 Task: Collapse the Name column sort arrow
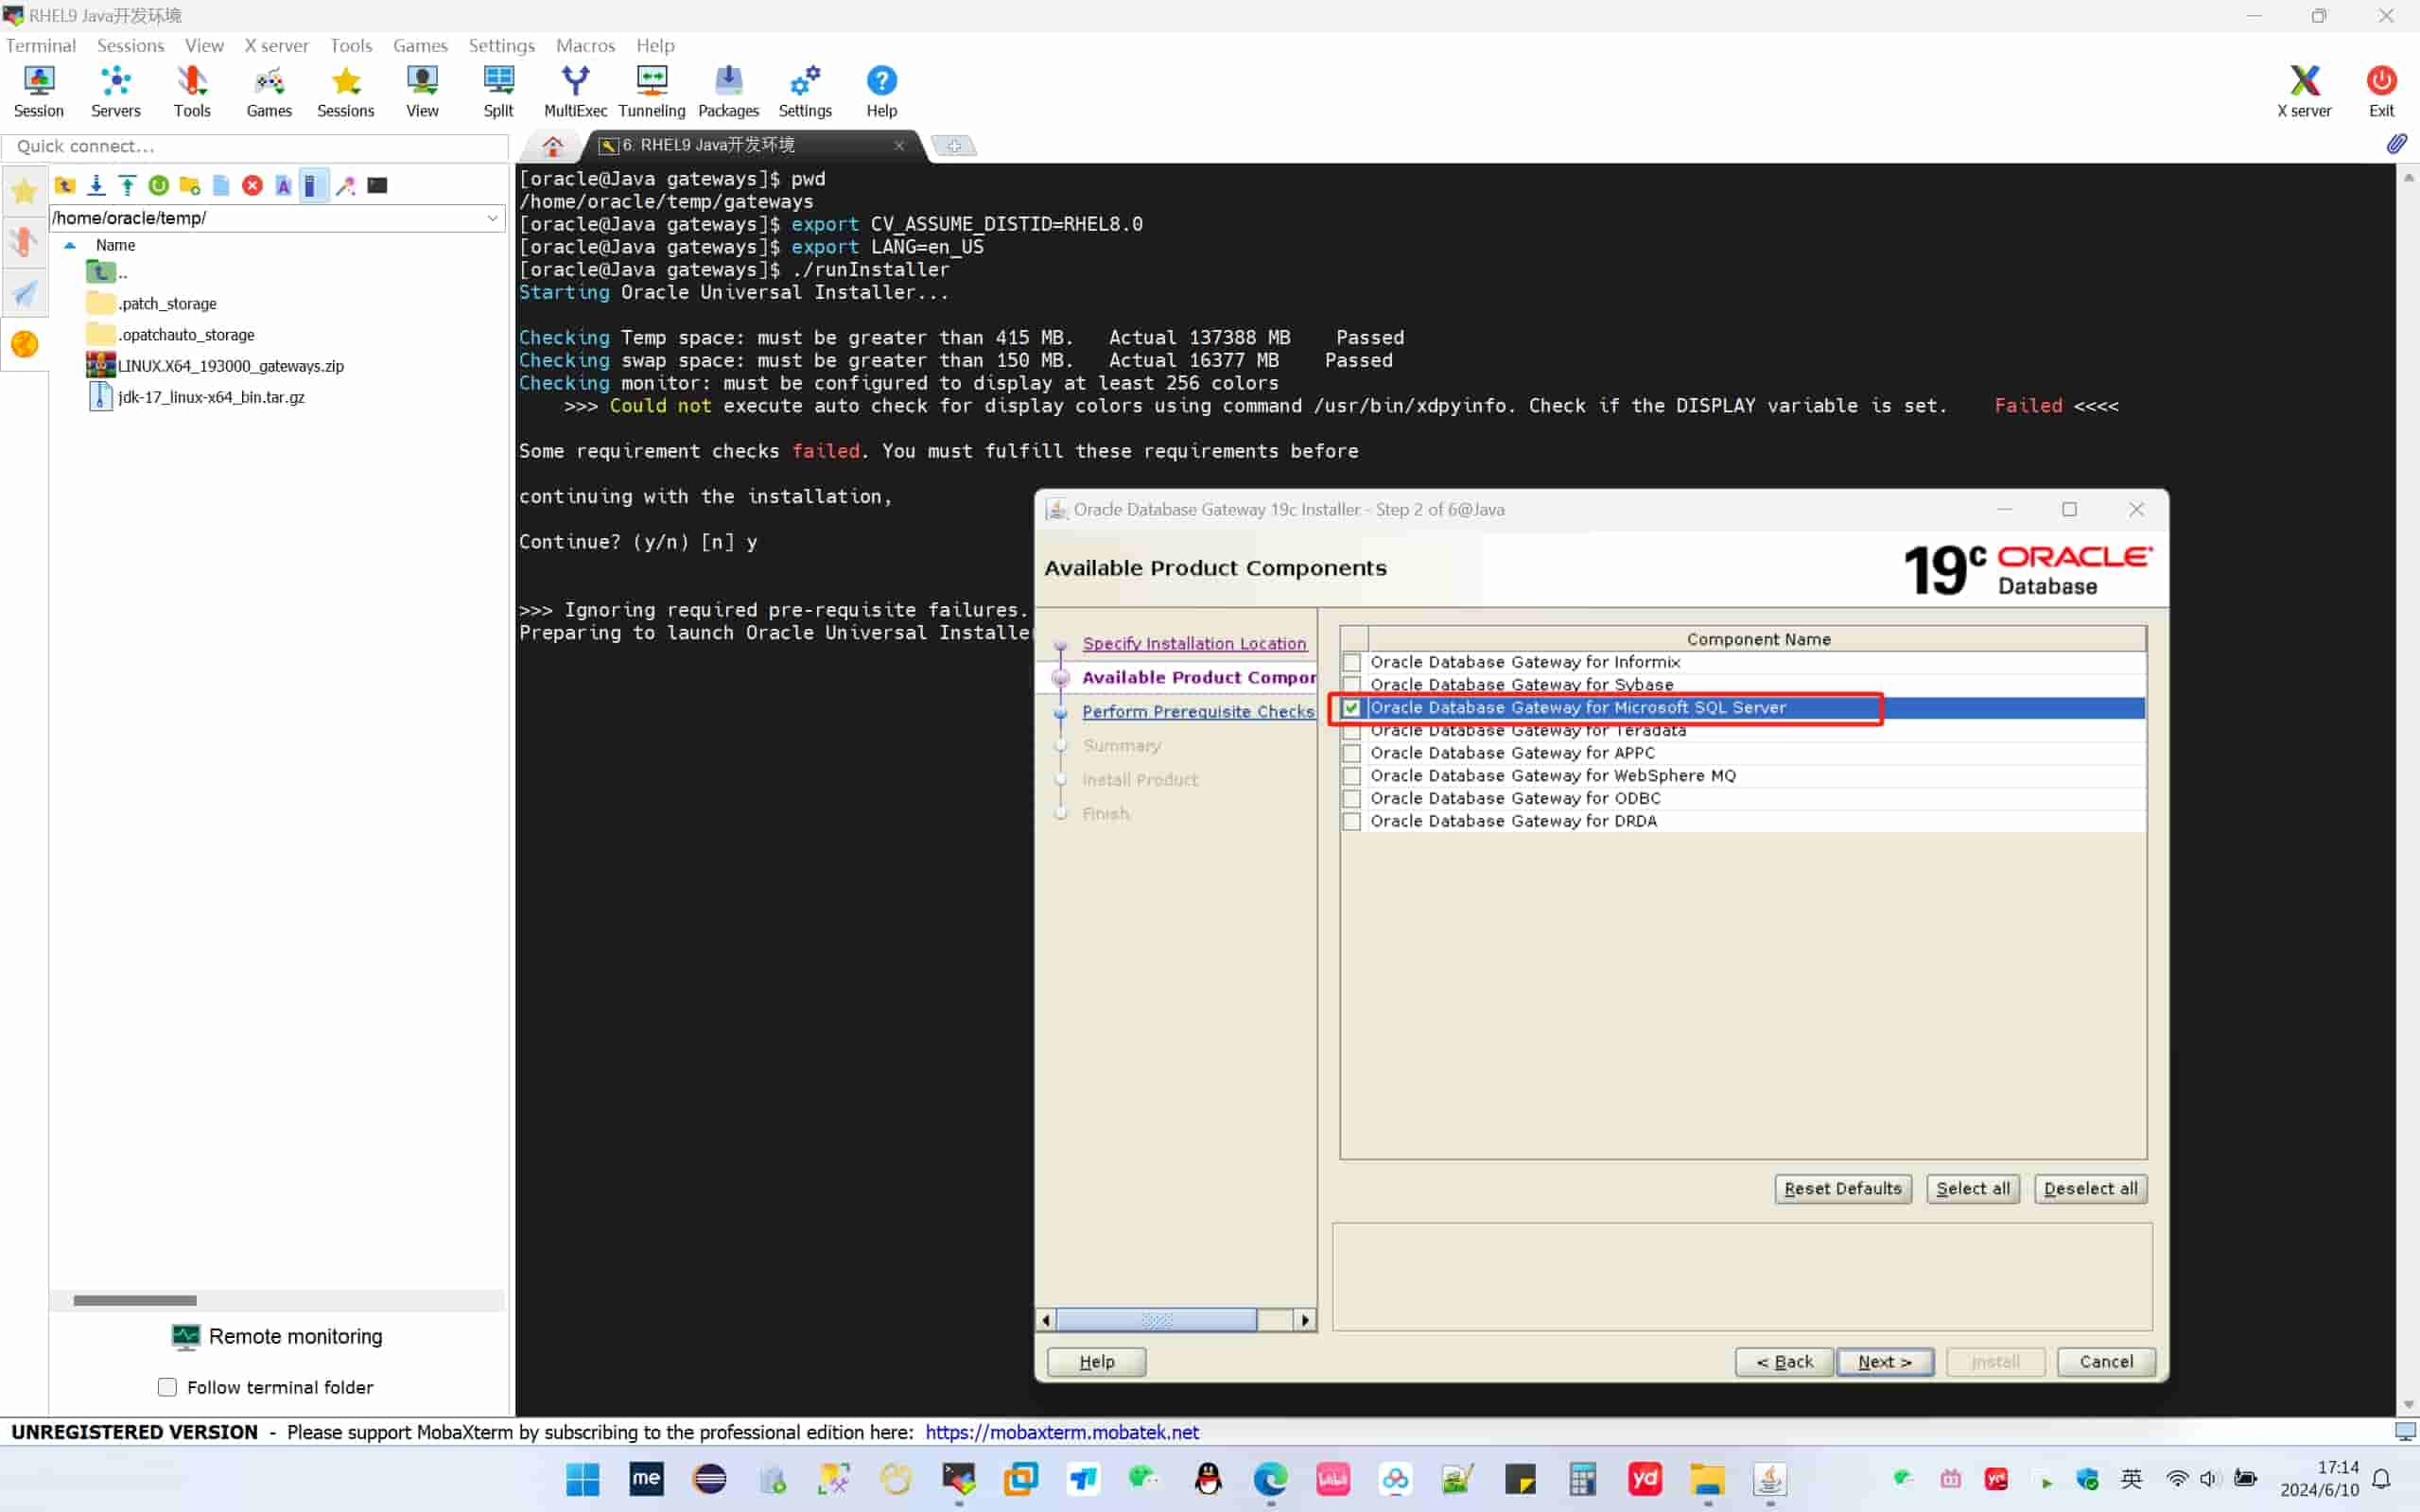tap(70, 245)
